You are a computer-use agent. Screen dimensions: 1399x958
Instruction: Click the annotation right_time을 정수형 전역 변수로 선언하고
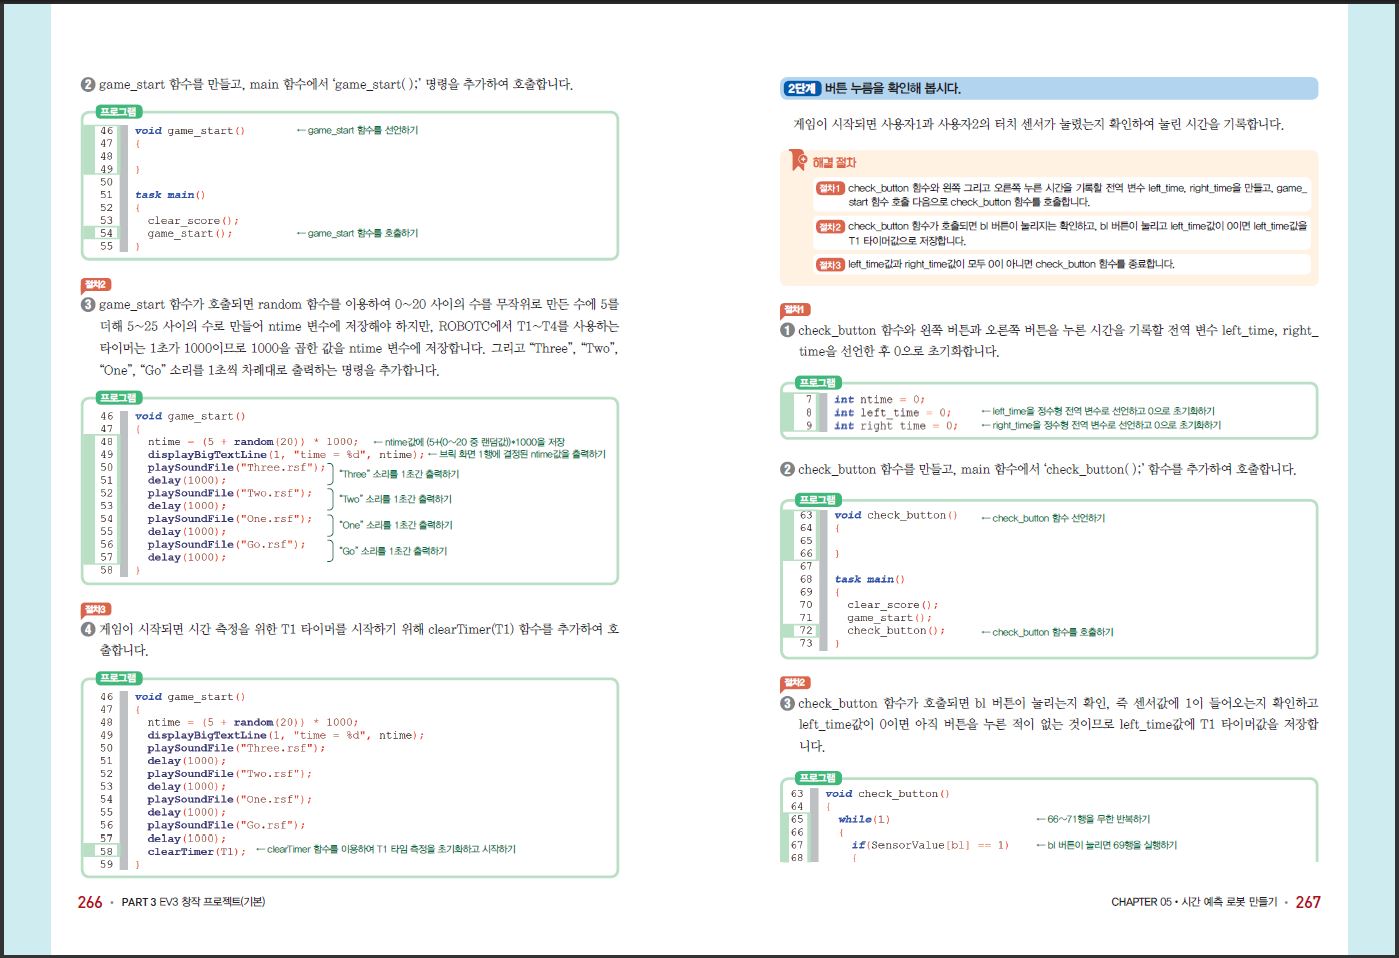click(1100, 425)
